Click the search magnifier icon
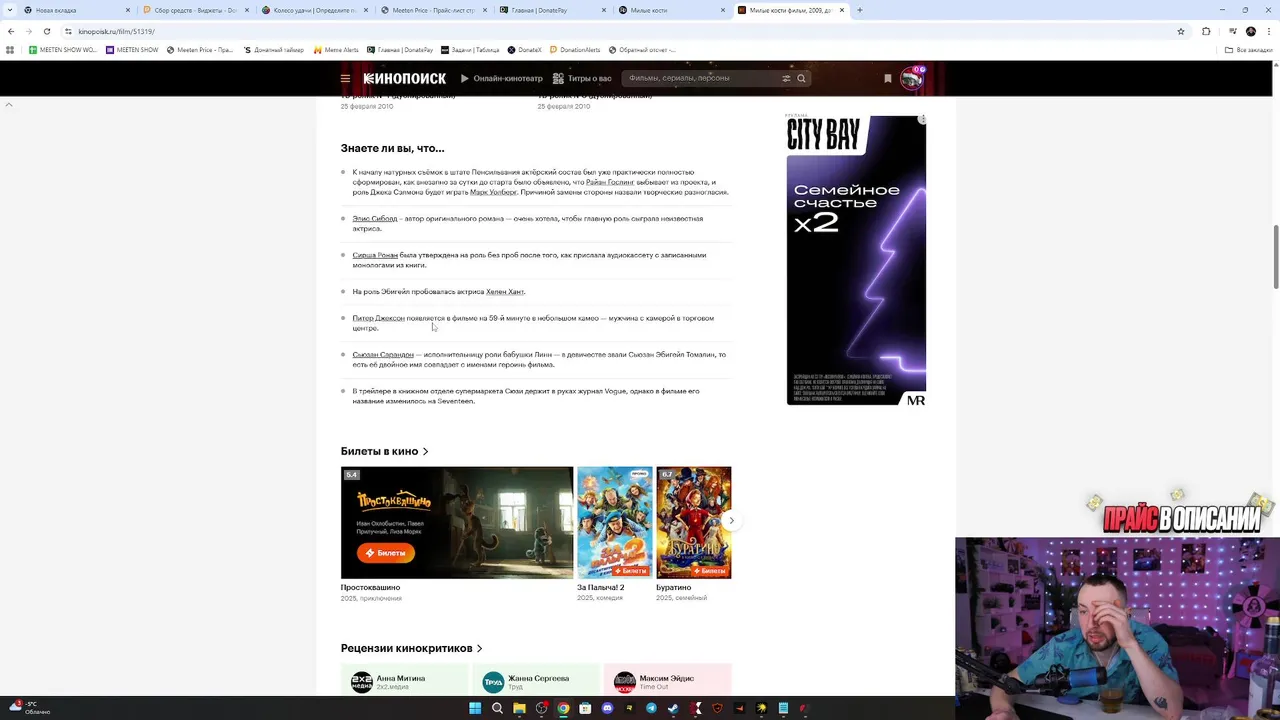This screenshot has height=720, width=1280. point(801,78)
